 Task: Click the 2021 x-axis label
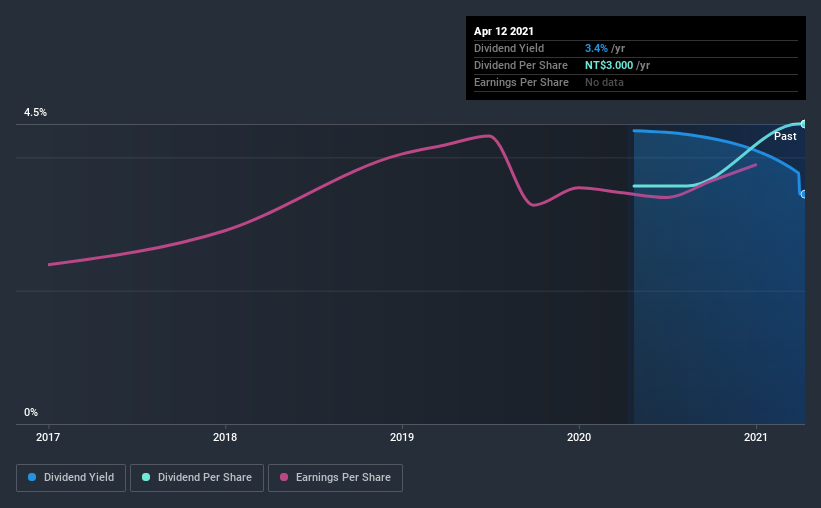click(x=756, y=437)
